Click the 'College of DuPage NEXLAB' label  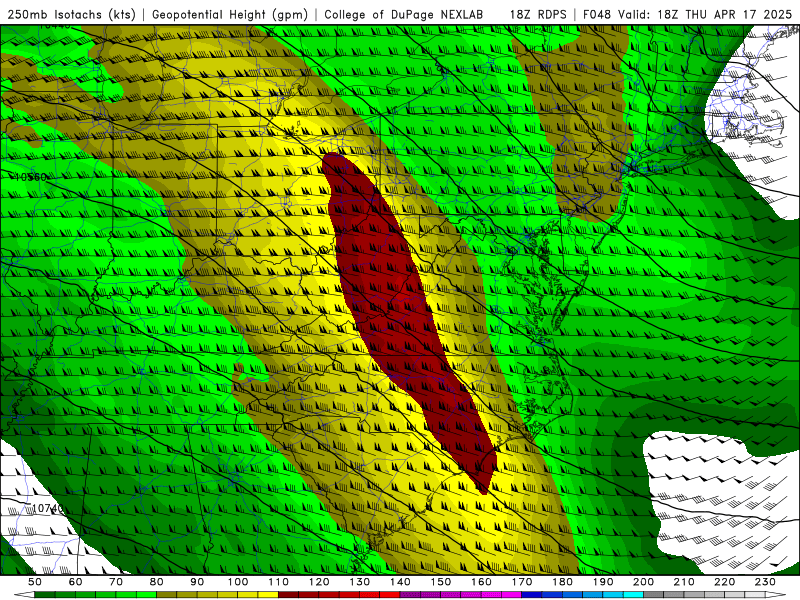tap(404, 14)
